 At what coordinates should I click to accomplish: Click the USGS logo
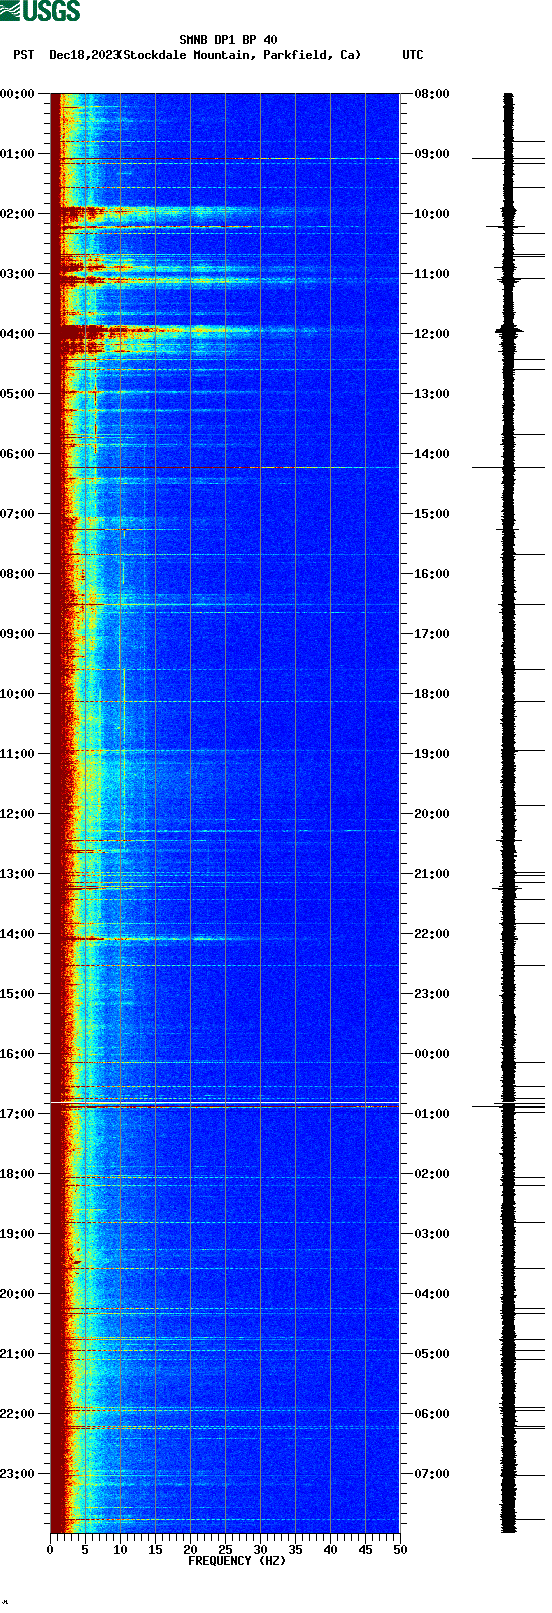[40, 11]
